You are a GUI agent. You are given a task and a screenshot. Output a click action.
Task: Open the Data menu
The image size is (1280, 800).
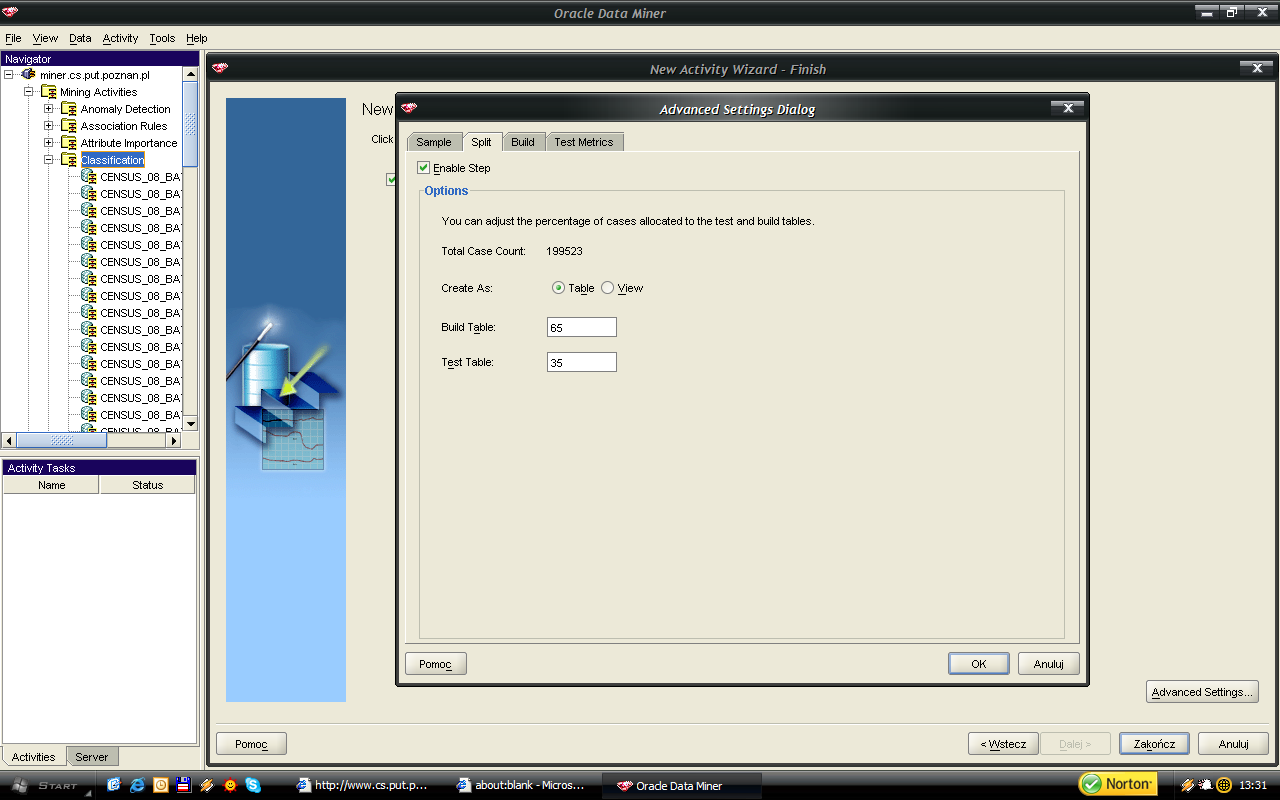[x=80, y=38]
